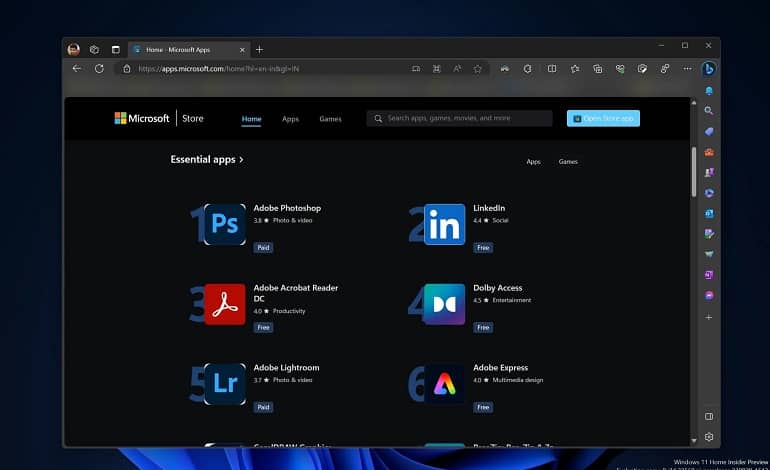
Task: Click the Store text link
Action: (x=192, y=118)
